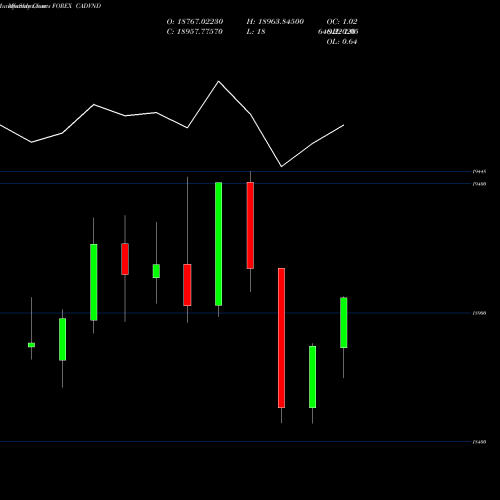
Task: Click the OL: 0.64 readout
Action: tap(342, 41)
